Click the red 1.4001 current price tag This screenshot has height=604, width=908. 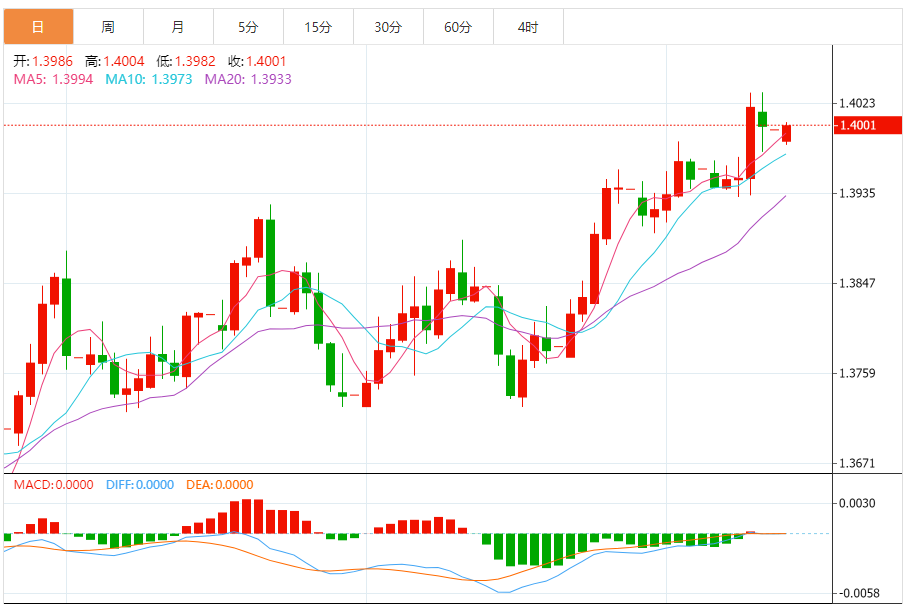(867, 125)
